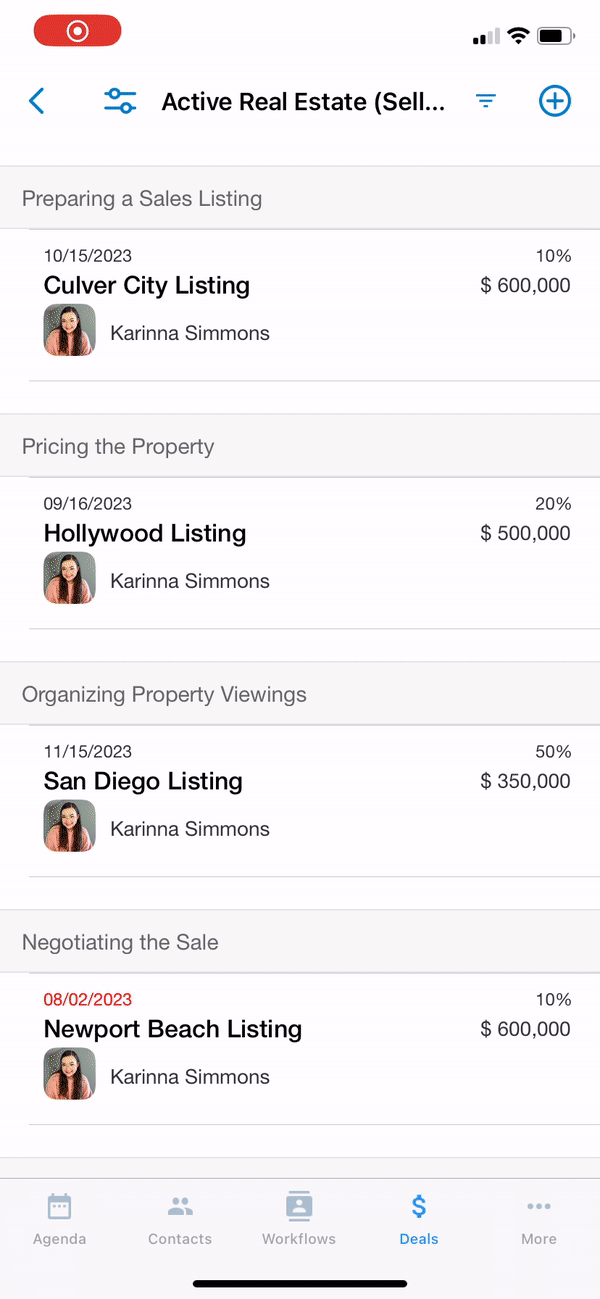Collapse the Negotiating the Sale section

[120, 942]
